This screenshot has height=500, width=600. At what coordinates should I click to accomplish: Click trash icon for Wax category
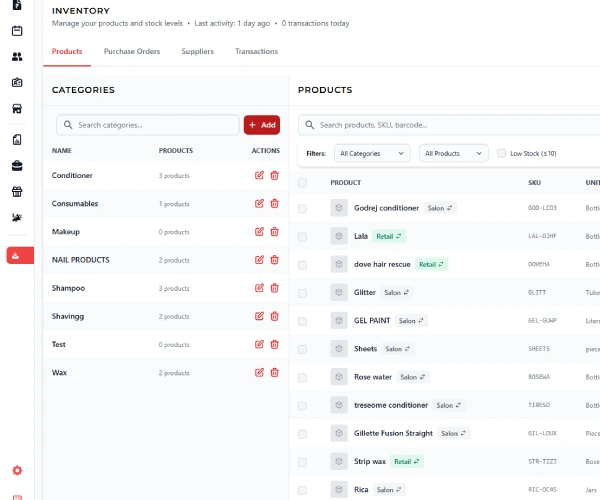[x=275, y=372]
